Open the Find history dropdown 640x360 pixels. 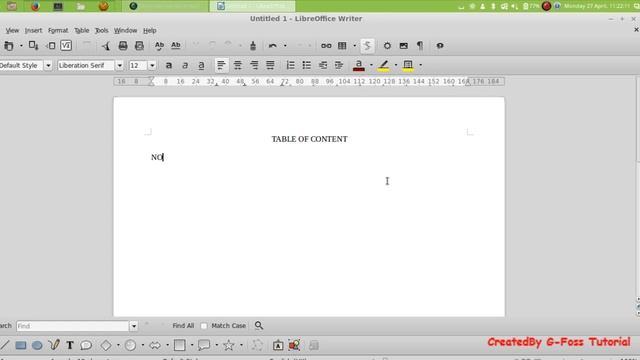tap(133, 326)
